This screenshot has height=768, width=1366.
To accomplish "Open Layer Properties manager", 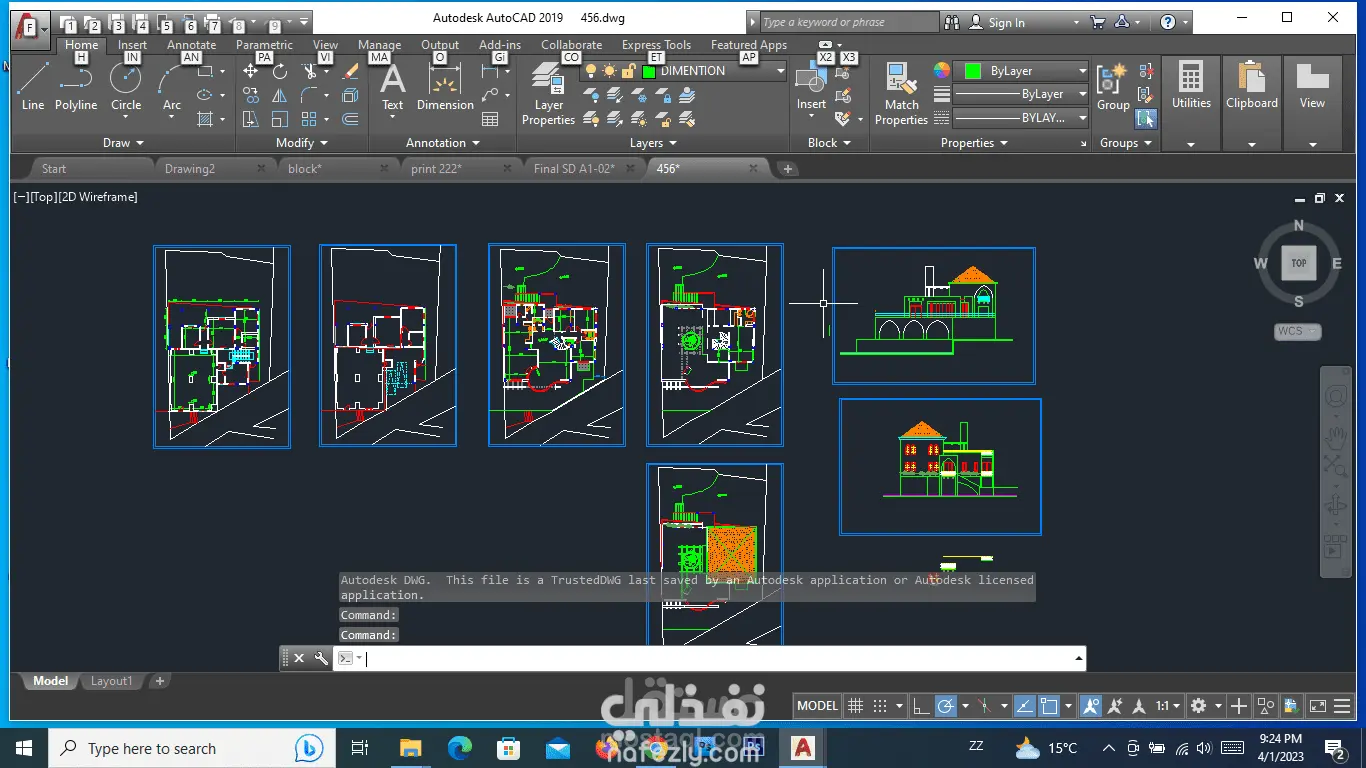I will (548, 93).
